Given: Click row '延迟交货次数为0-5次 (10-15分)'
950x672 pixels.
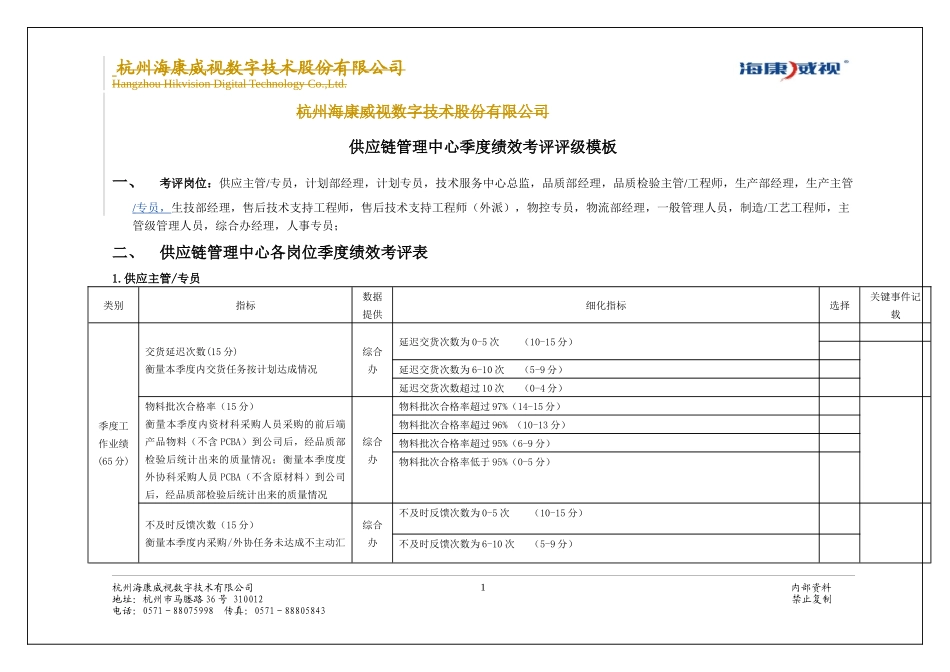Looking at the screenshot, I should (x=606, y=342).
